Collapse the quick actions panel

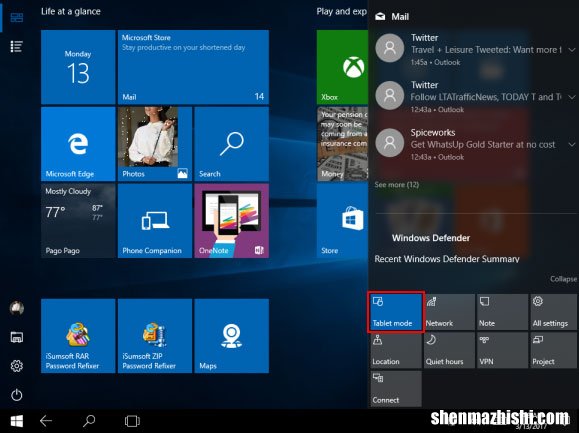[x=563, y=279]
